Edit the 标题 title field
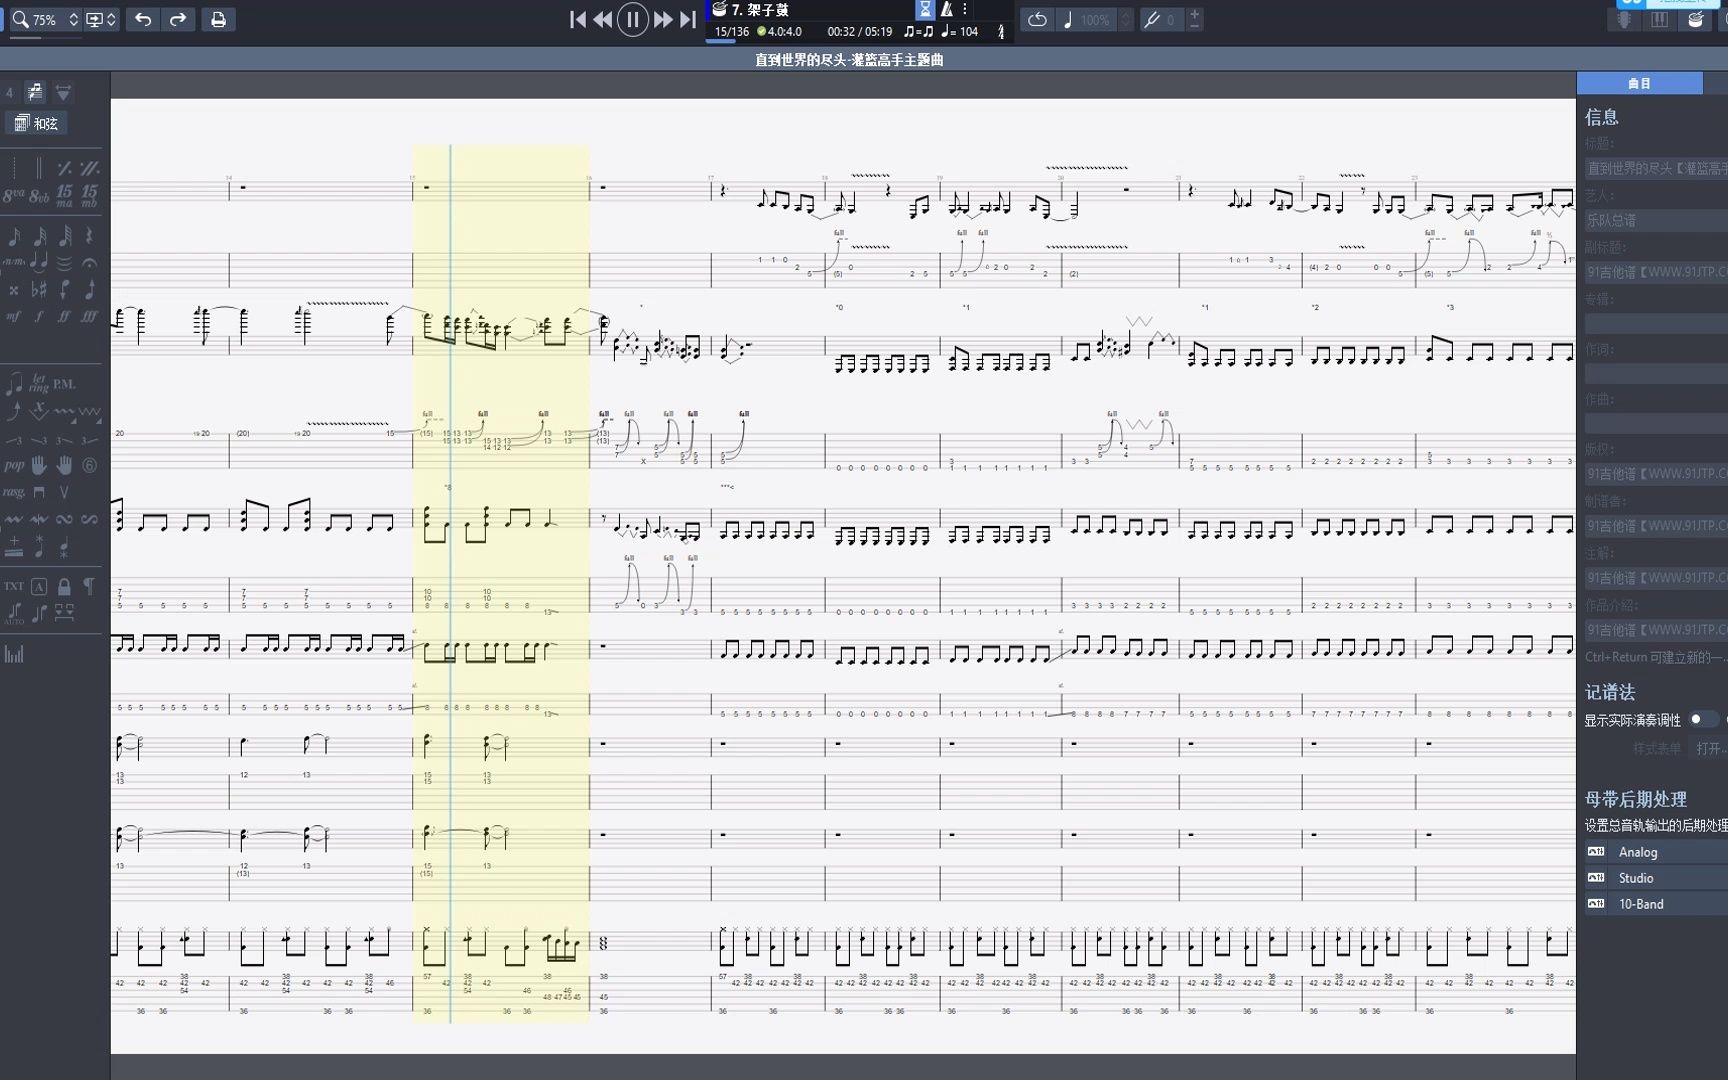This screenshot has width=1728, height=1080. (x=1656, y=169)
